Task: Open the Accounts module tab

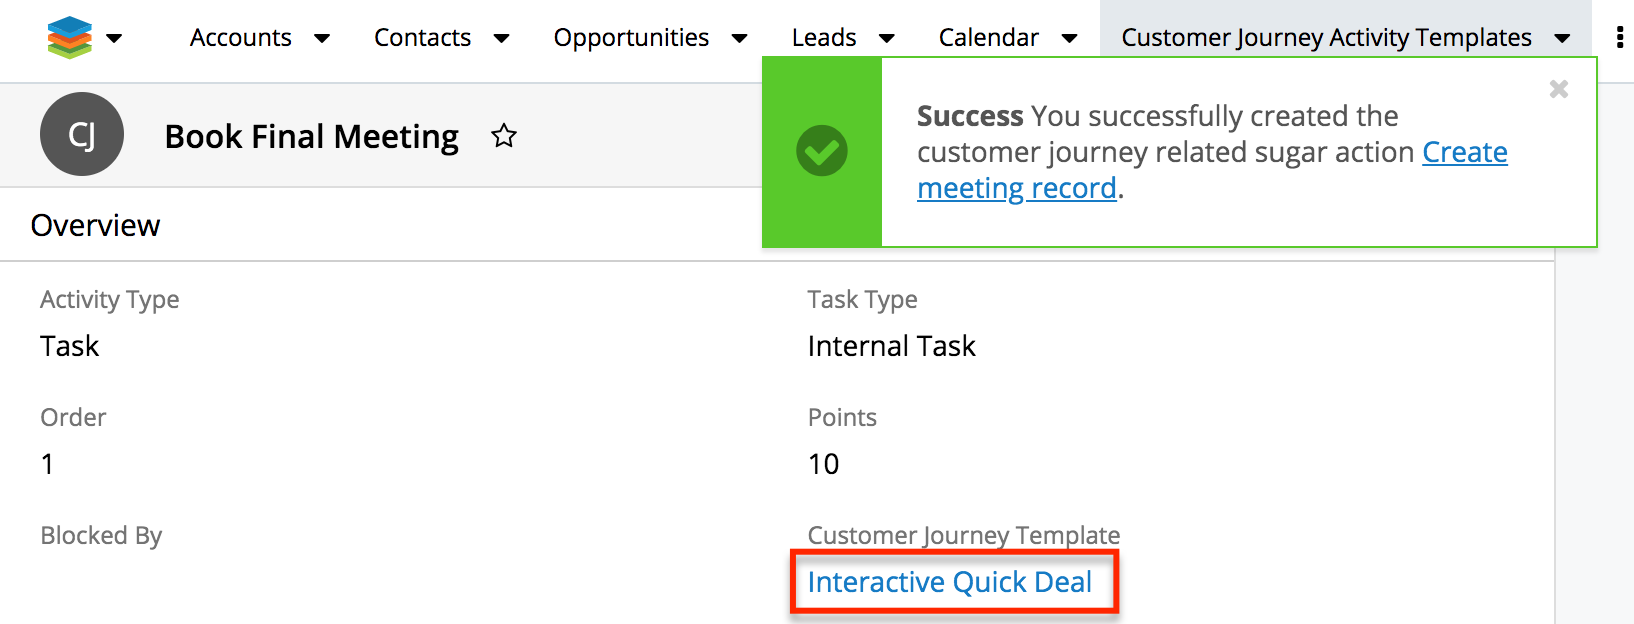Action: (x=241, y=38)
